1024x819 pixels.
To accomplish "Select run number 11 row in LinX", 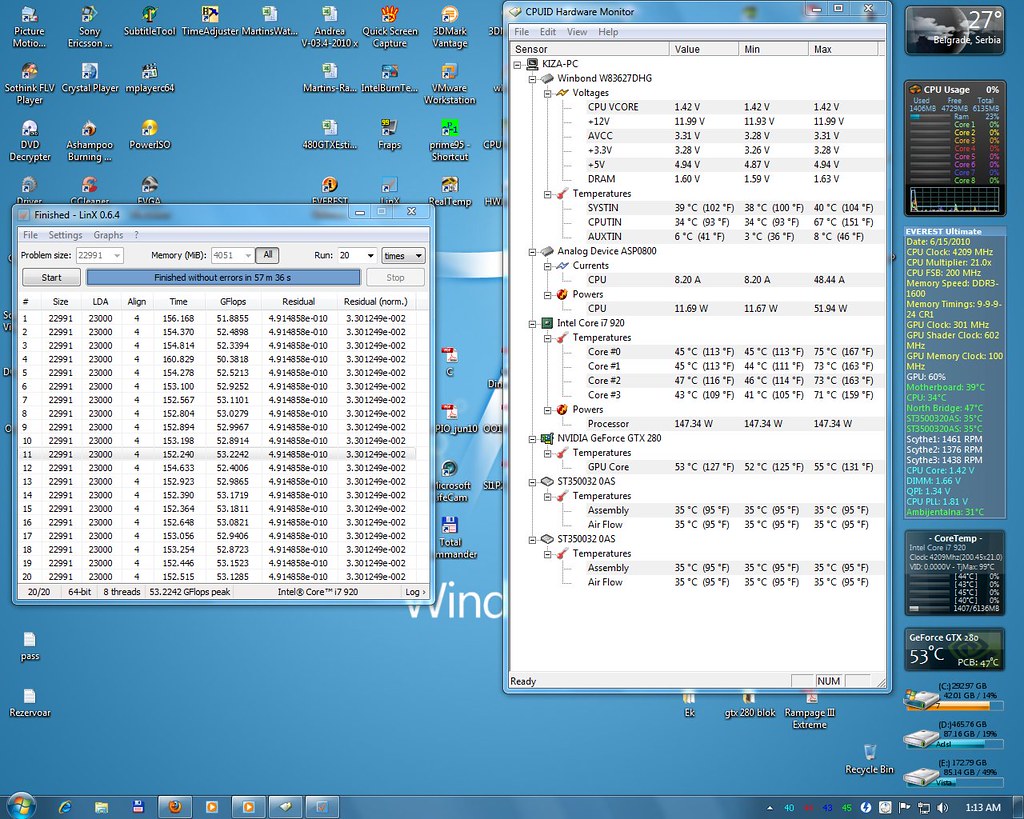I will (219, 455).
